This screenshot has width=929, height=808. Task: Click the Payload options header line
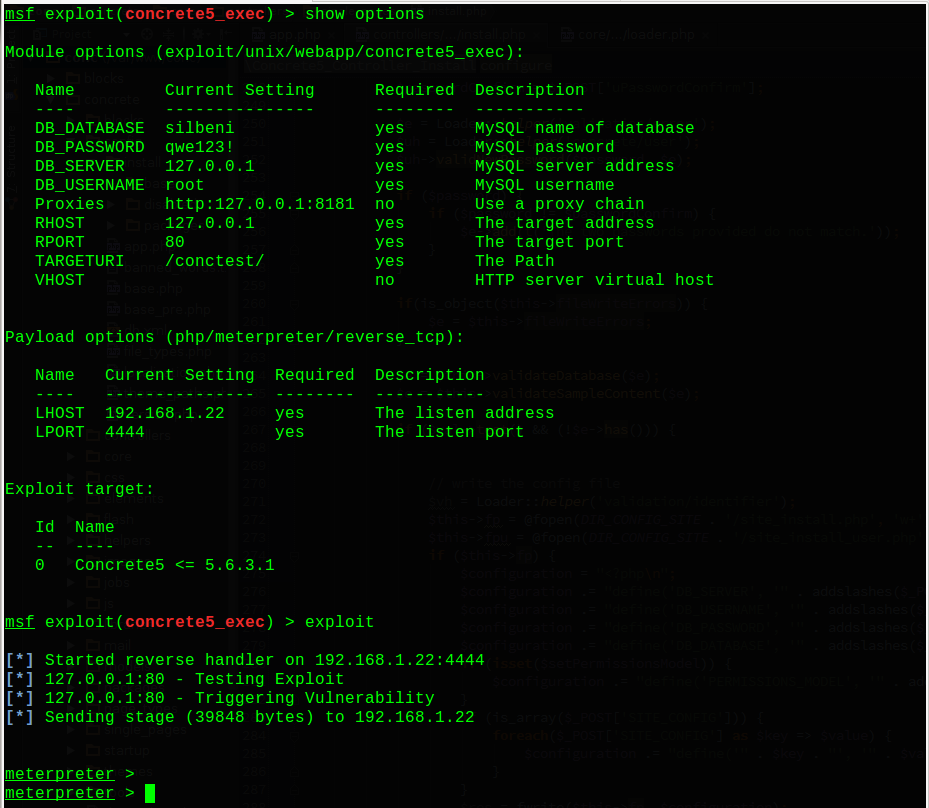pyautogui.click(x=234, y=337)
